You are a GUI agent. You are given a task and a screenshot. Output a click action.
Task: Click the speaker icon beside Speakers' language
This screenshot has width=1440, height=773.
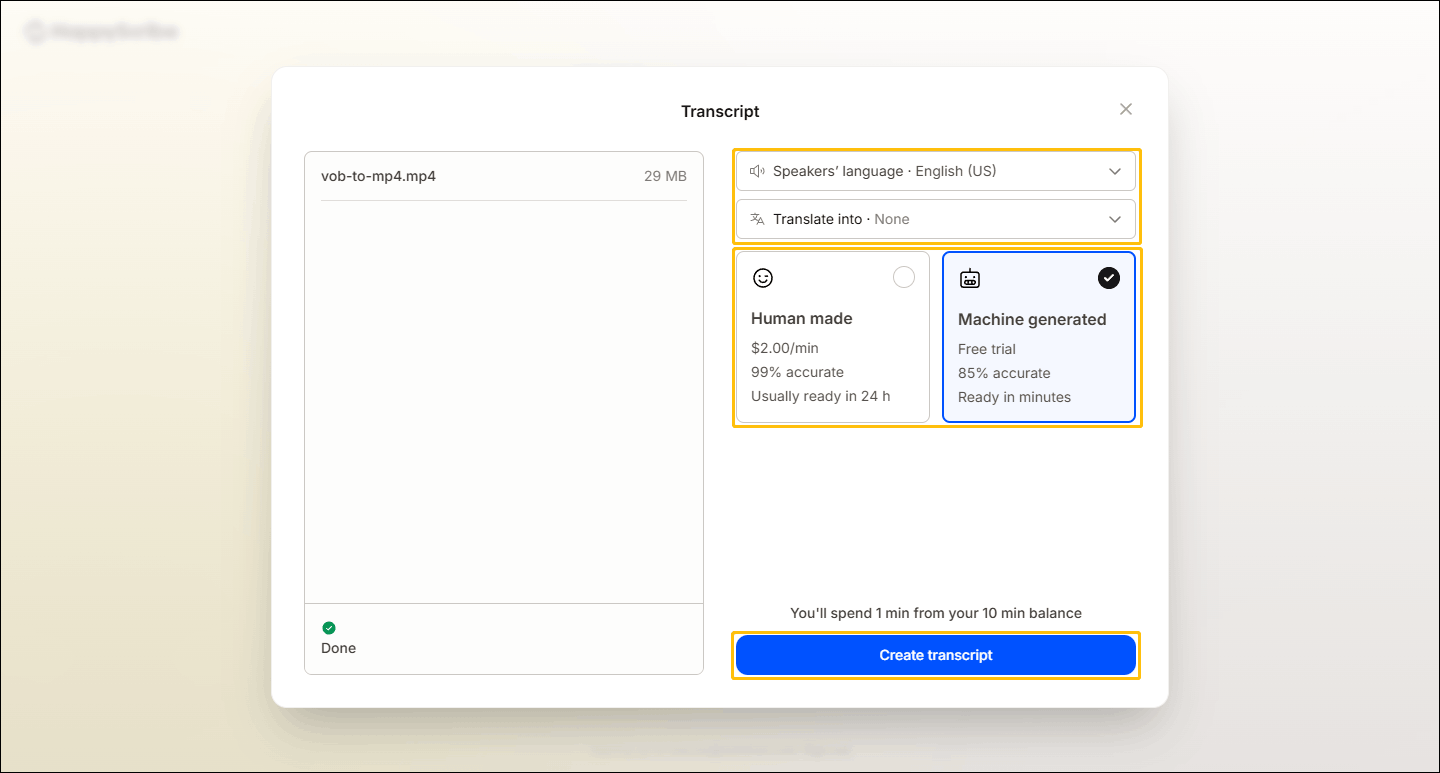coord(757,171)
